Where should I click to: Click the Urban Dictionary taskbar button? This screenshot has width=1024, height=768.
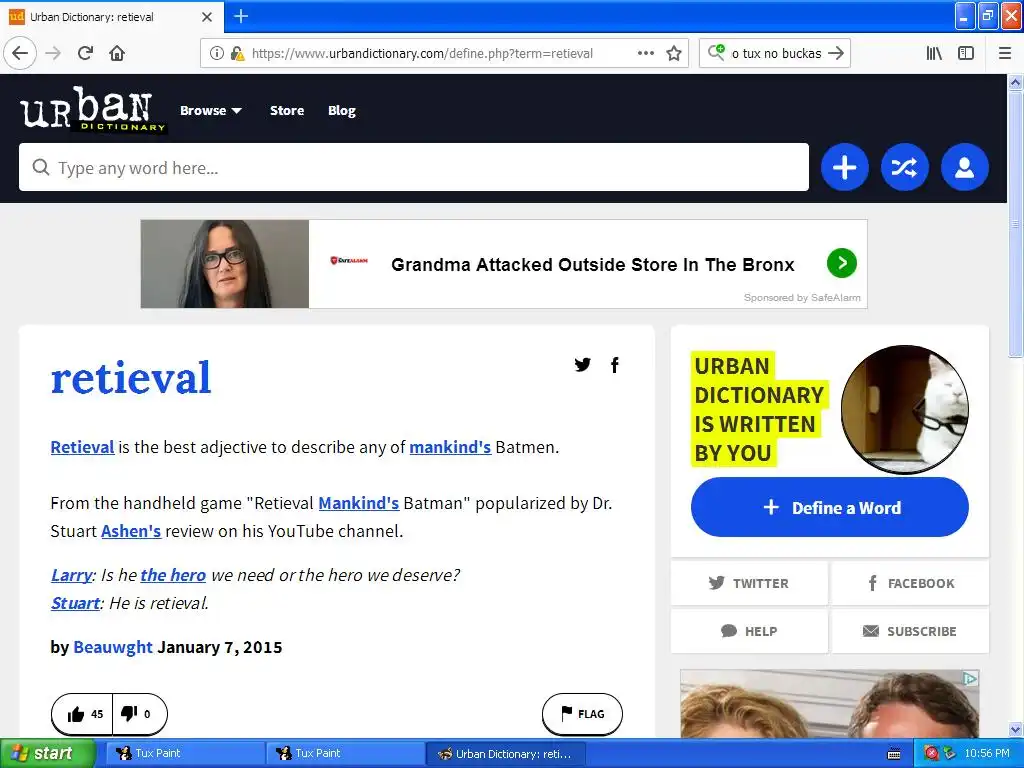coord(504,754)
